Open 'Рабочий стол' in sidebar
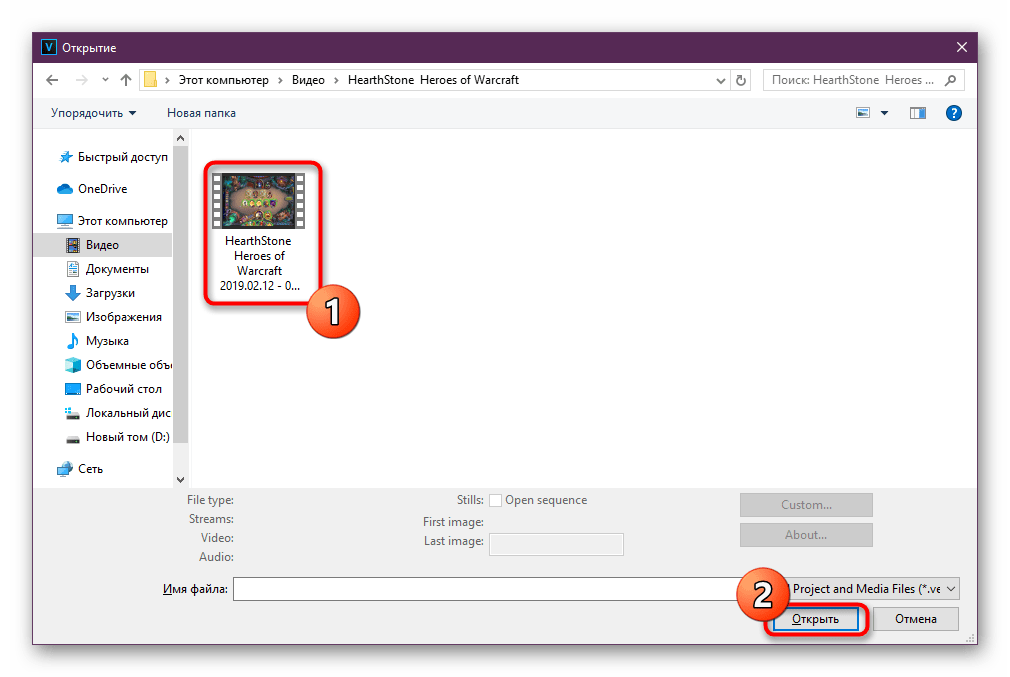Image resolution: width=1010 pixels, height=677 pixels. [x=113, y=388]
